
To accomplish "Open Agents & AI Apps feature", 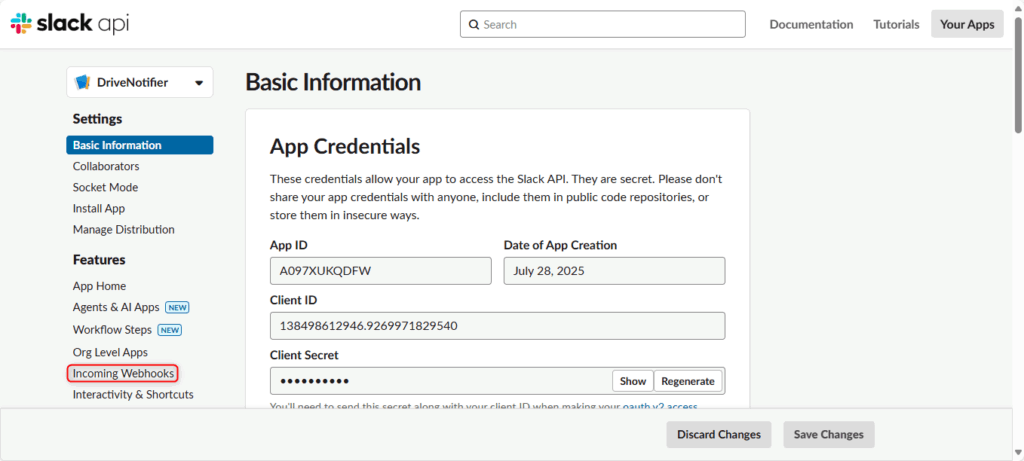I will pyautogui.click(x=116, y=307).
